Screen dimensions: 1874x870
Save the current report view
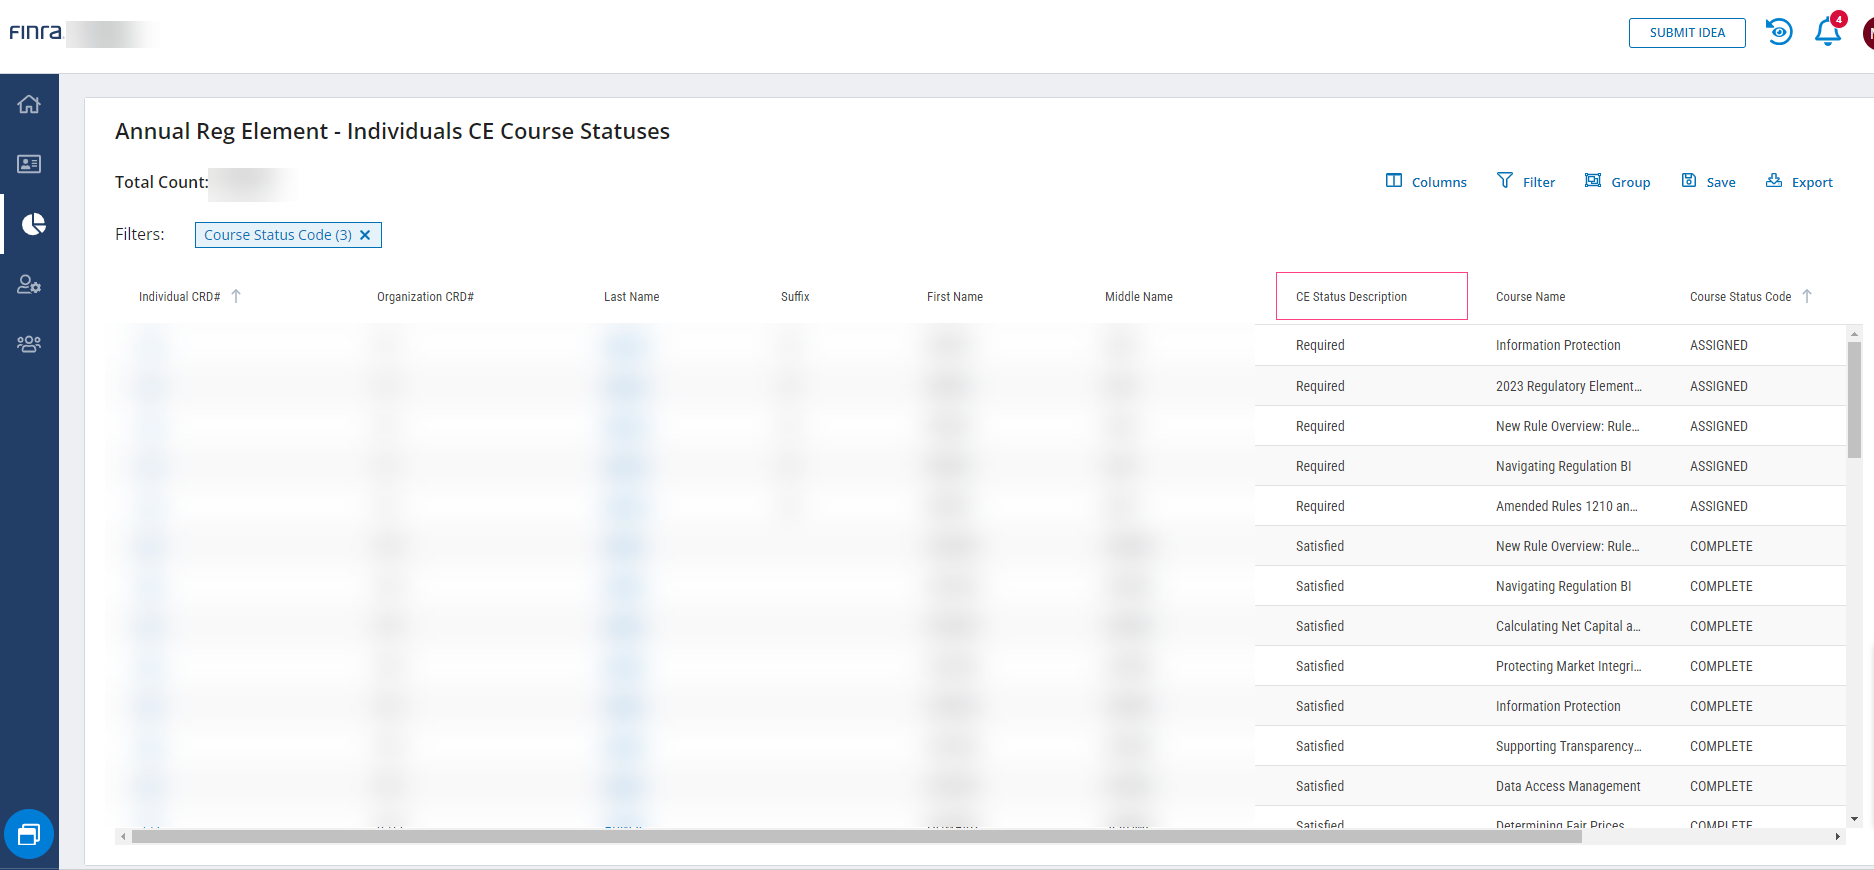(1708, 182)
